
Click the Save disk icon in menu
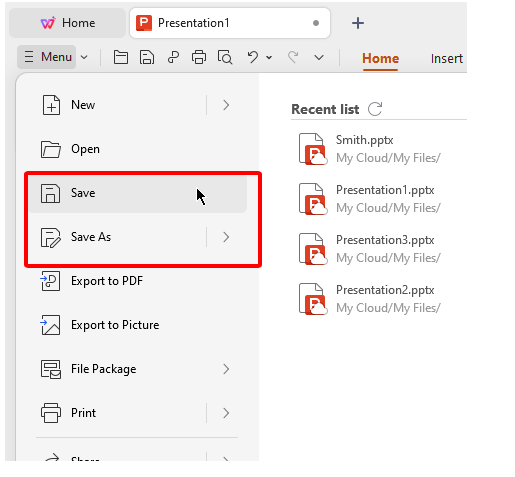[x=51, y=193]
